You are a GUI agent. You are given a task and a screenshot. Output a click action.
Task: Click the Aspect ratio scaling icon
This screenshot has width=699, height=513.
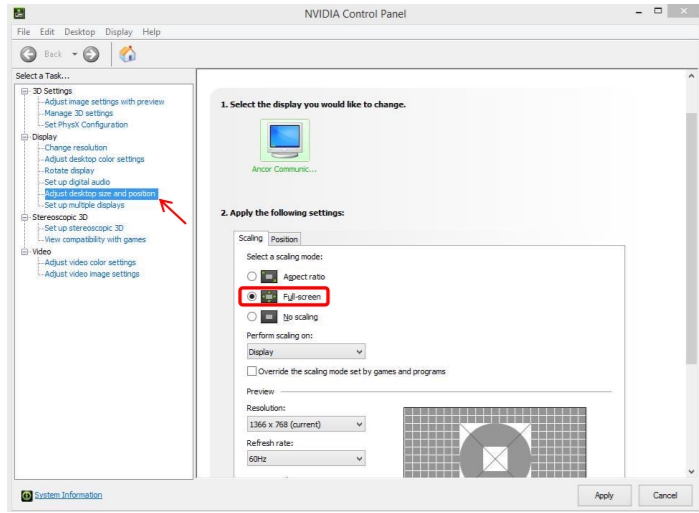pyautogui.click(x=269, y=277)
